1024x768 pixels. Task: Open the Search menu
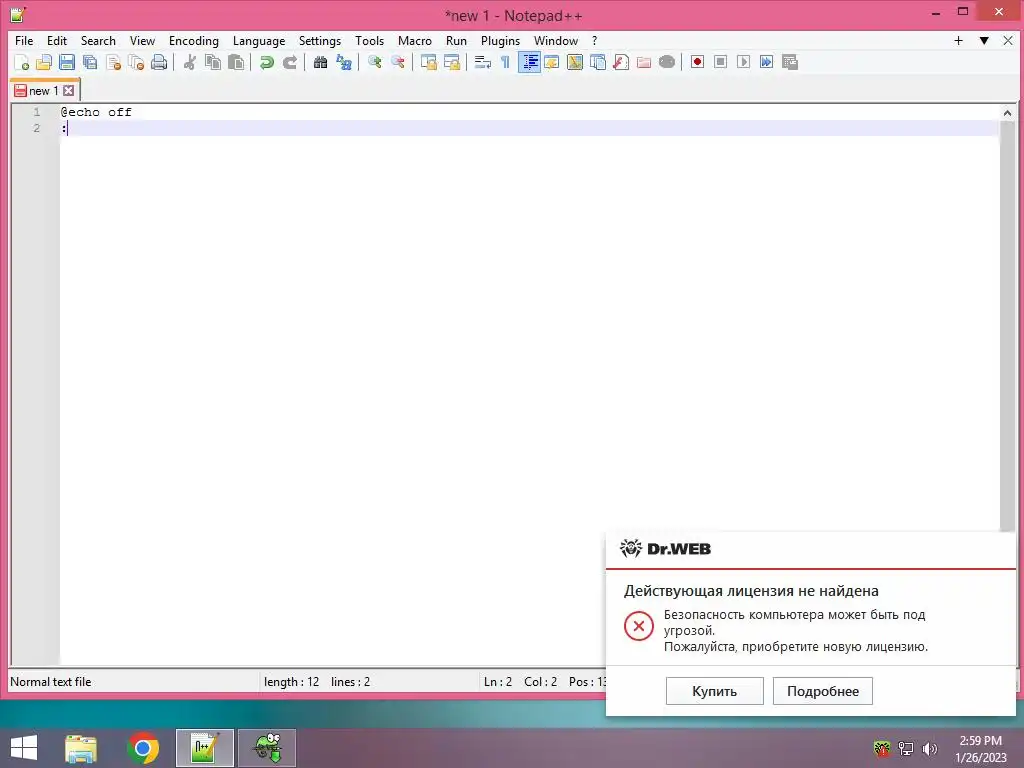coord(98,40)
